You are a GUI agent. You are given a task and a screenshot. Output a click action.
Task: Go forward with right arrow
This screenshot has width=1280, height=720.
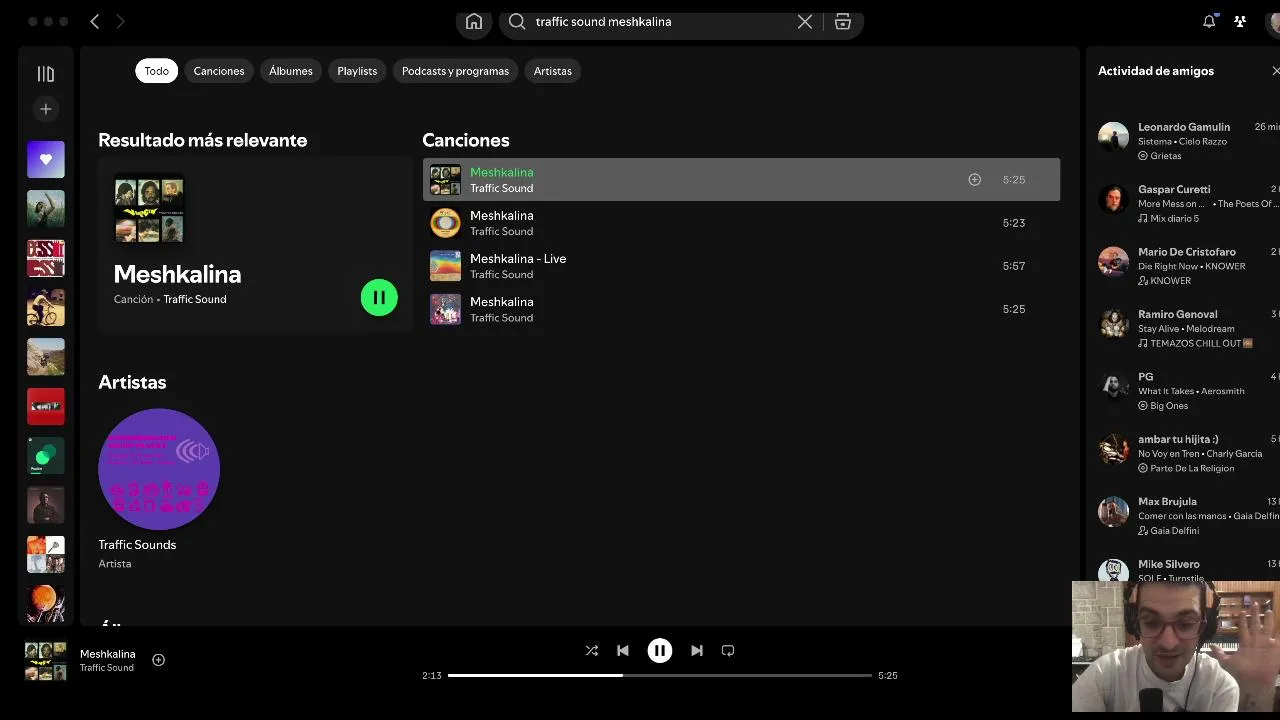click(x=121, y=21)
